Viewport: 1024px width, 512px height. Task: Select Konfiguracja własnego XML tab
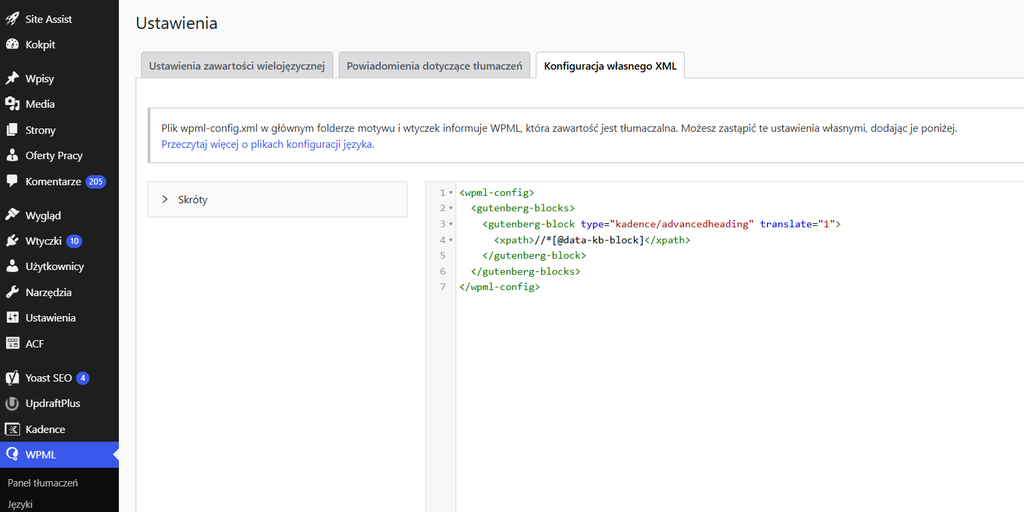tap(610, 65)
